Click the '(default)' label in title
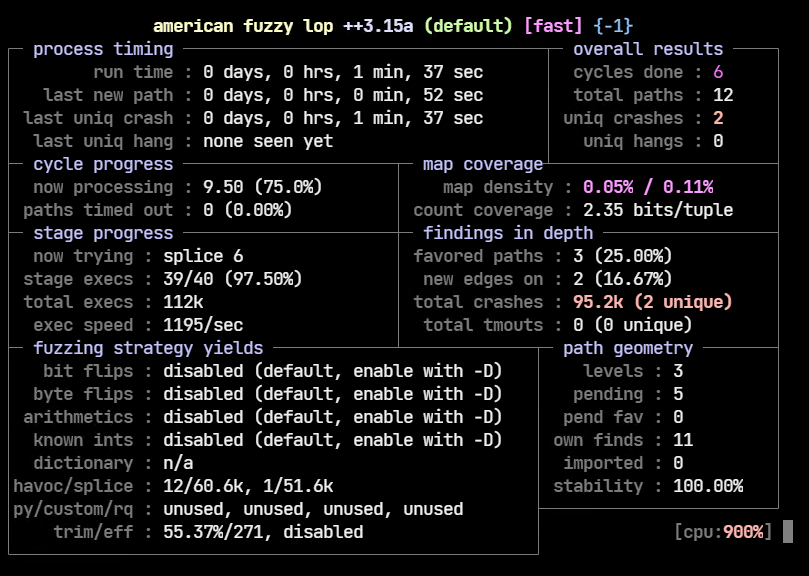The width and height of the screenshot is (809, 576). (x=468, y=26)
